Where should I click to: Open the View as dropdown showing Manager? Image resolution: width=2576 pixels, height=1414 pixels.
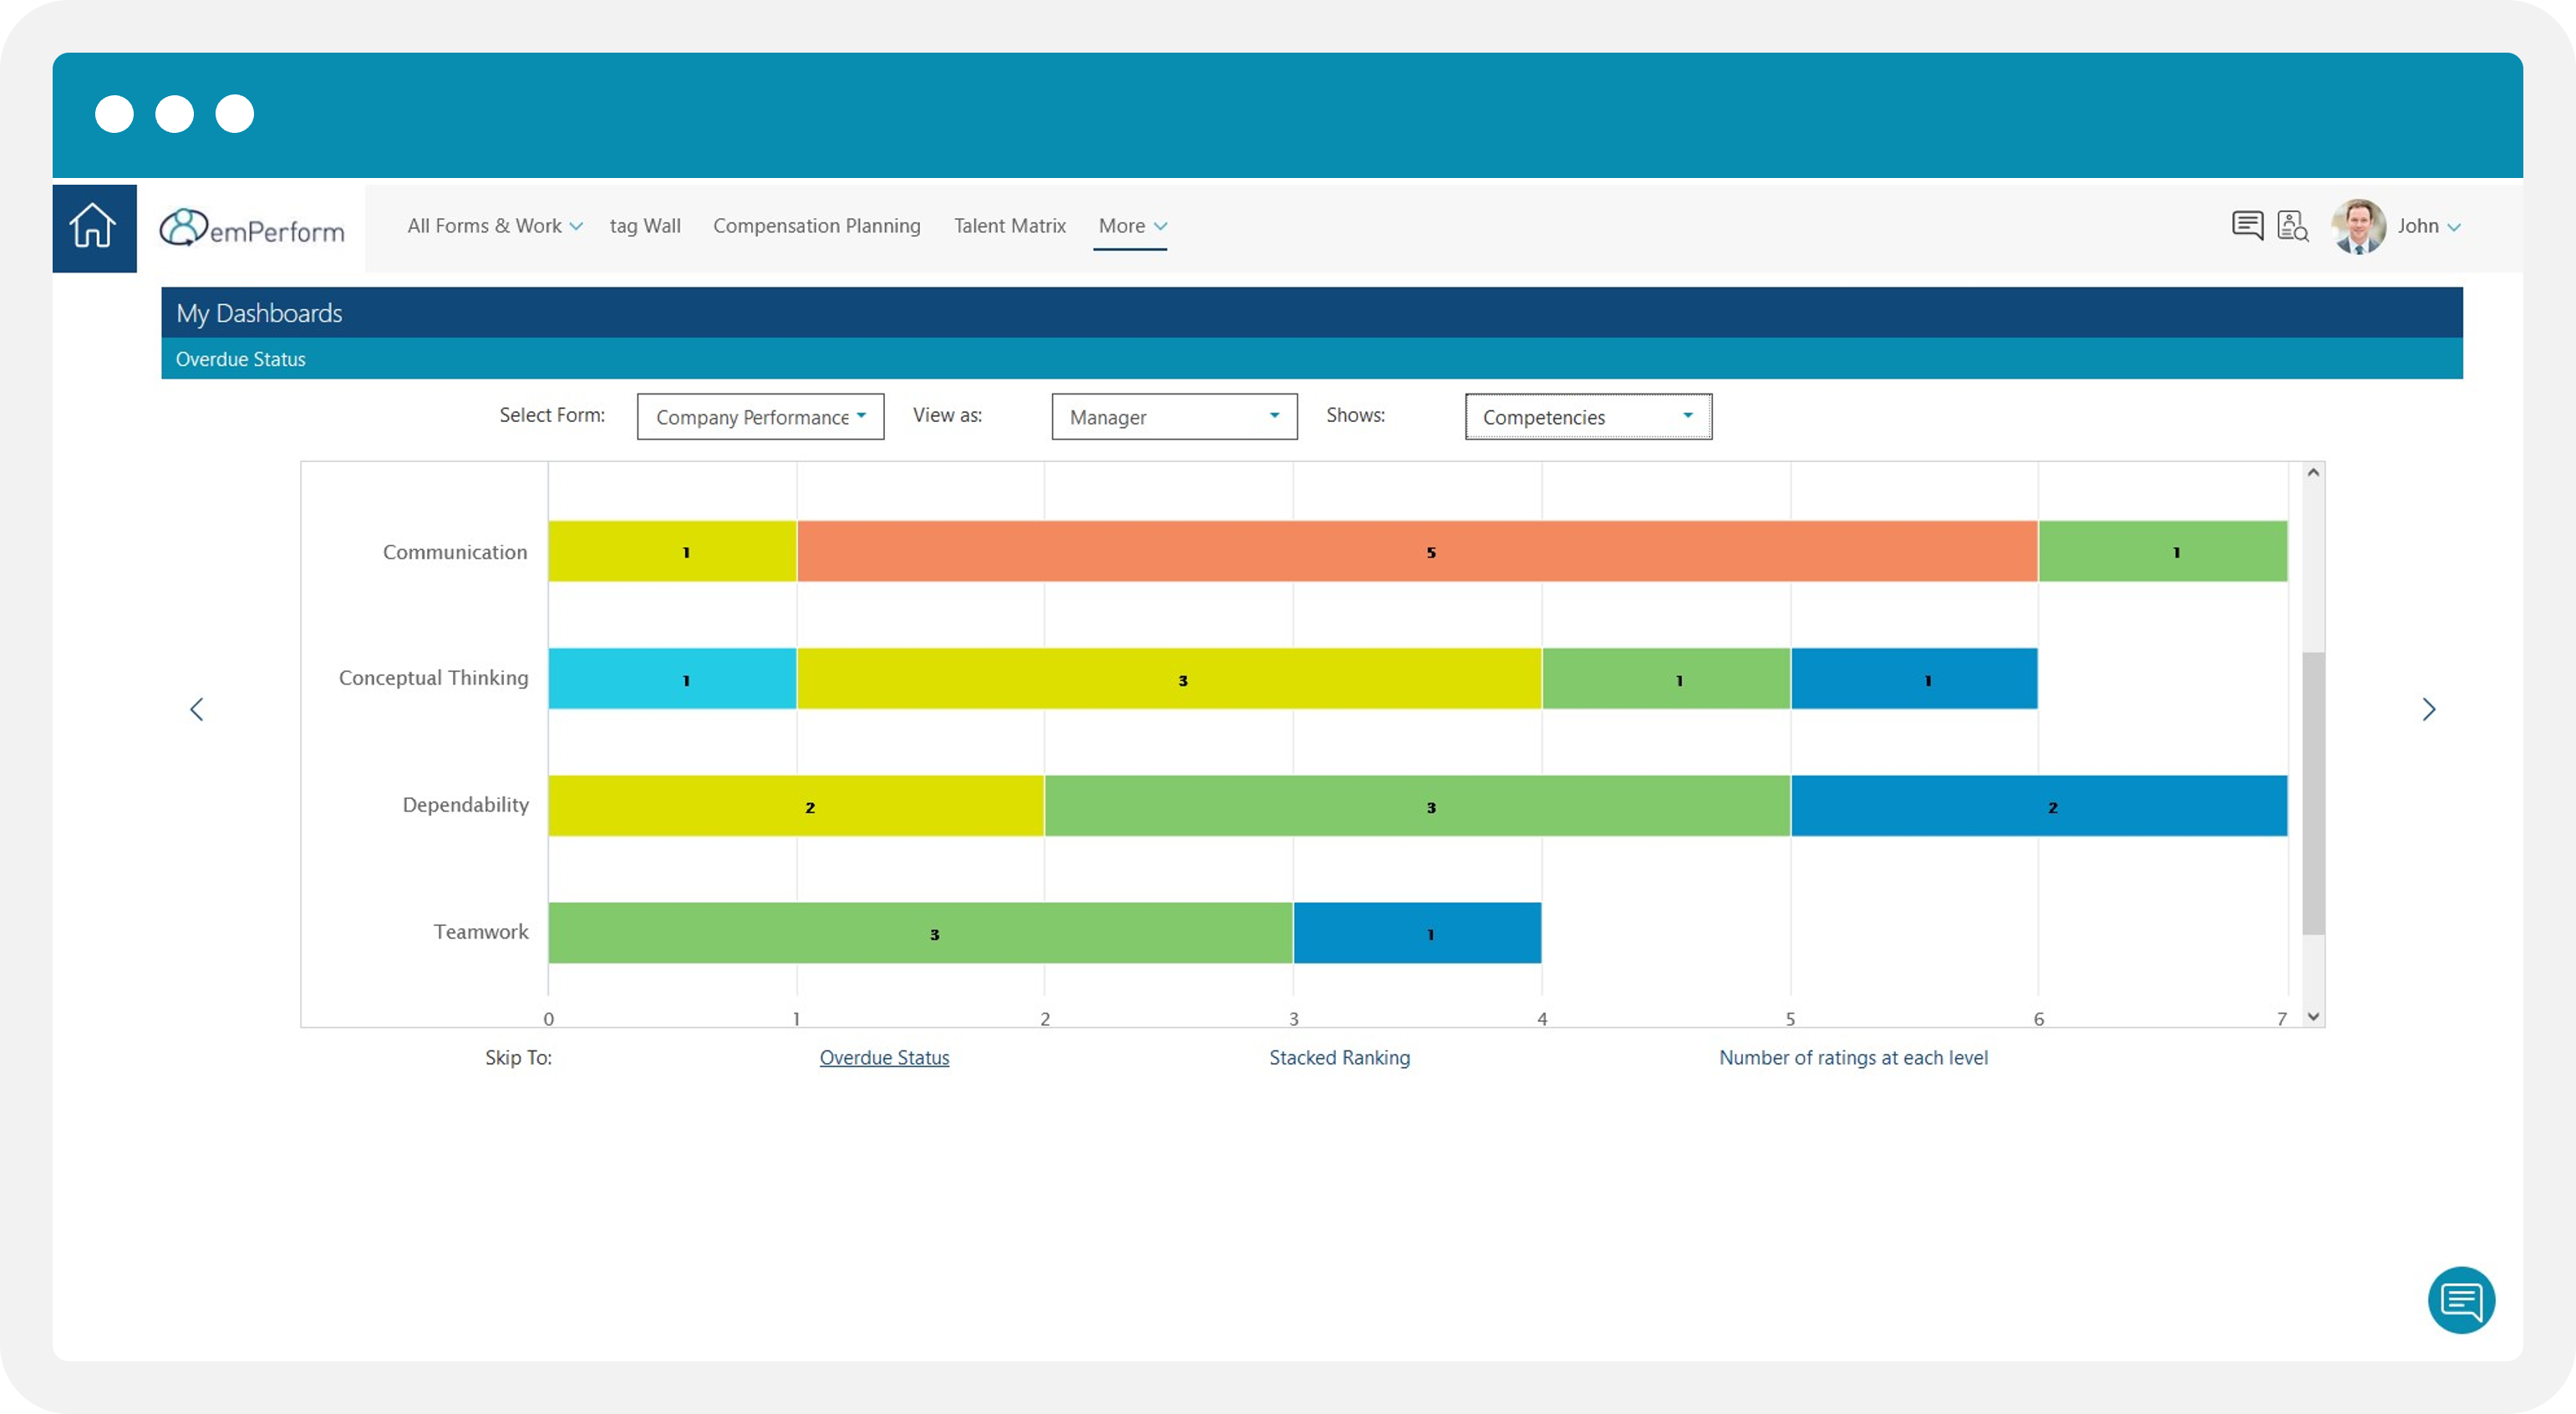(1173, 416)
